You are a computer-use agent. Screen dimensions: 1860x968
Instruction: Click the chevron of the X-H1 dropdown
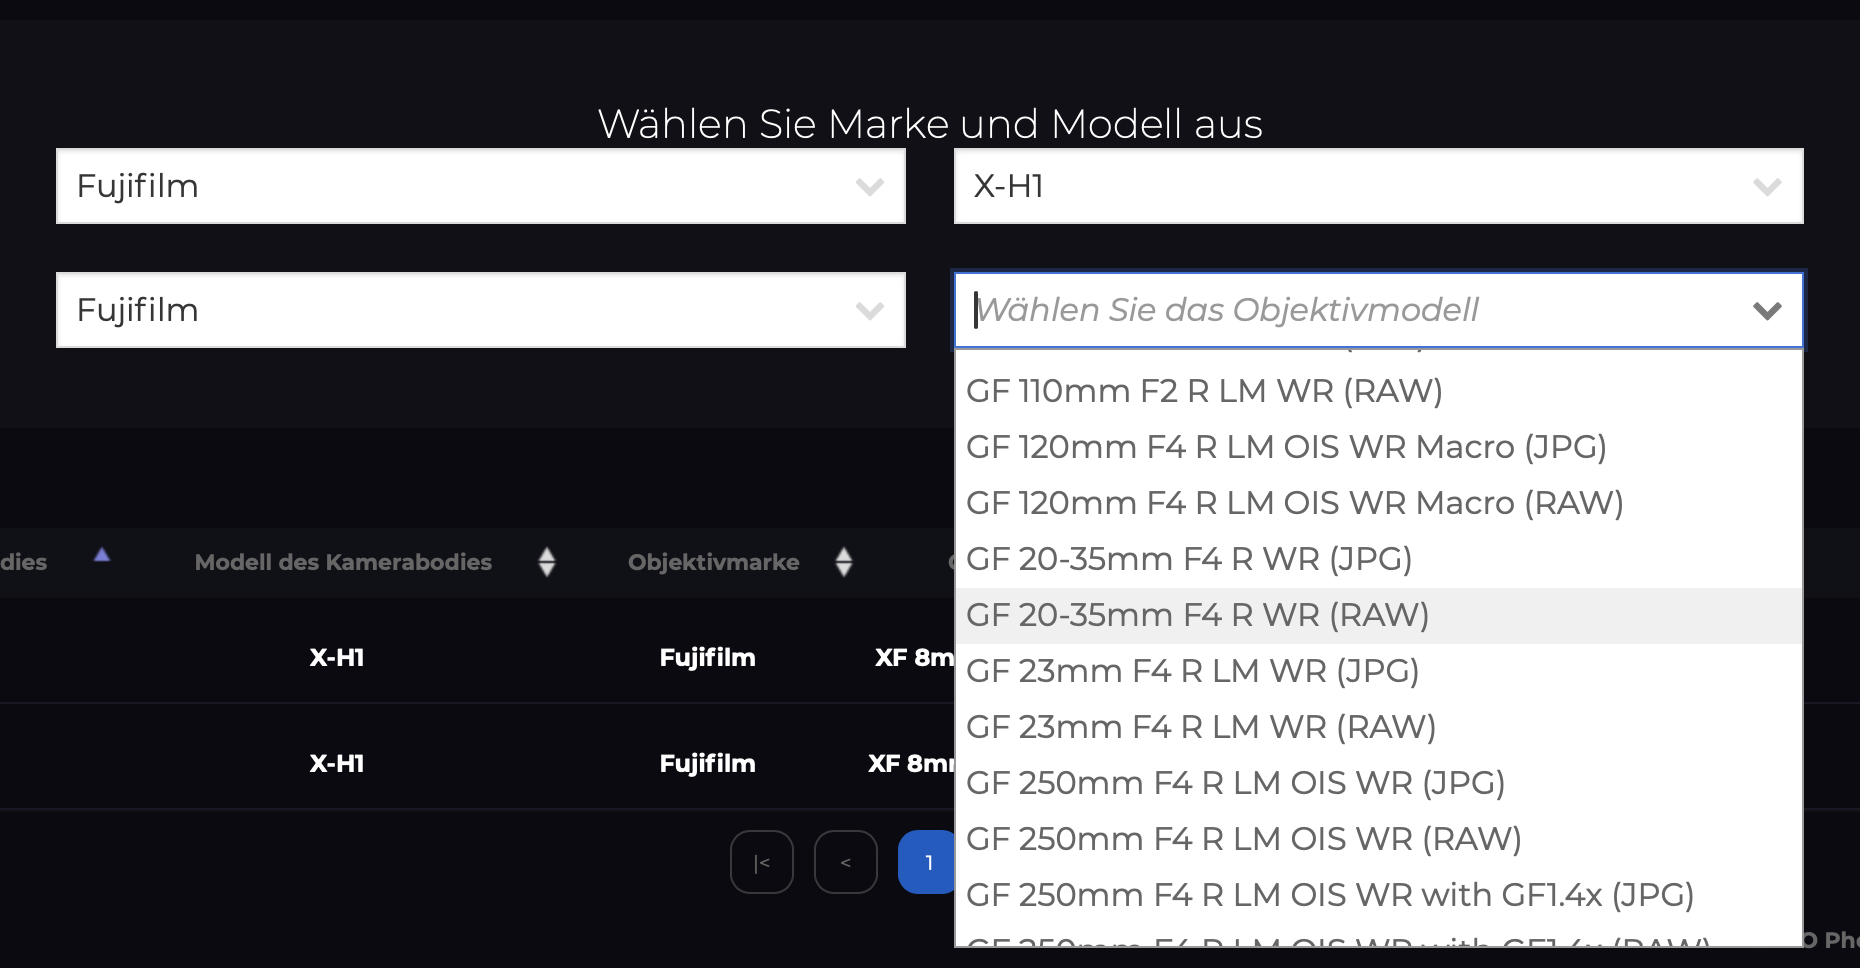click(x=1767, y=187)
